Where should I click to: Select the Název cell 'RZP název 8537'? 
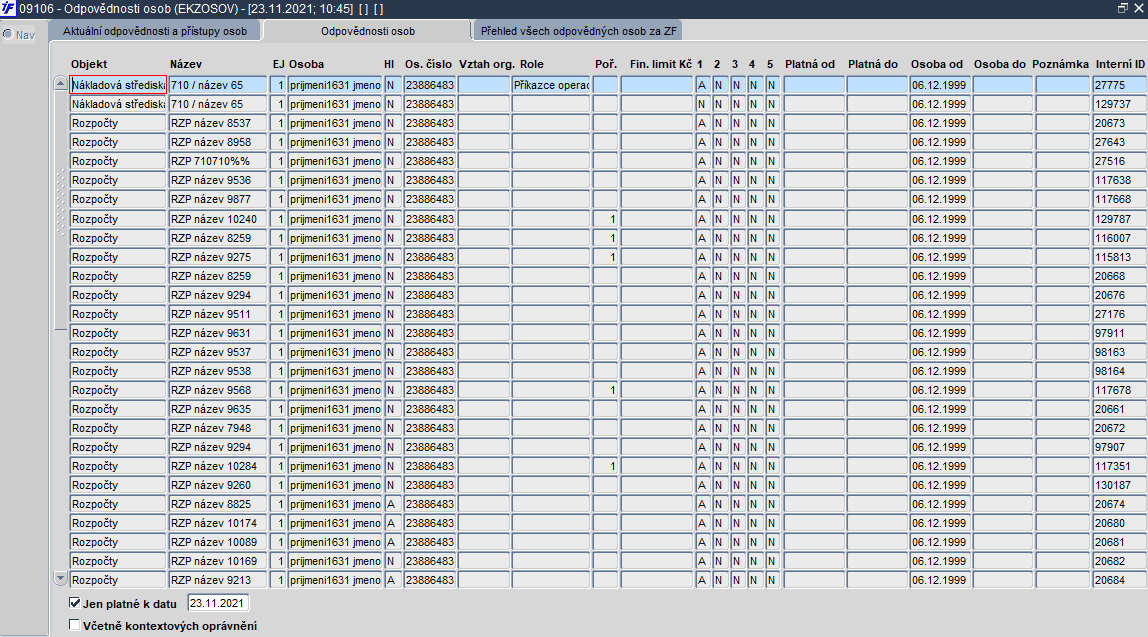217,123
